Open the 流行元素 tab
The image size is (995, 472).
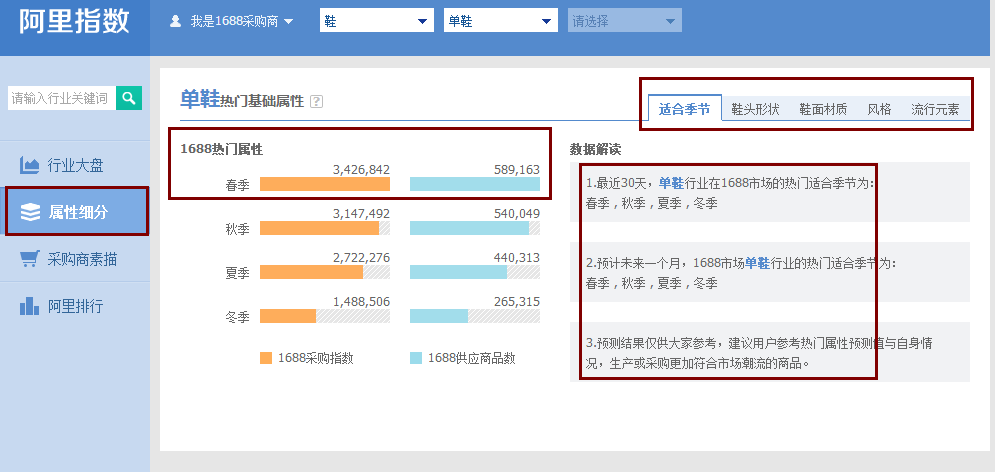(935, 110)
